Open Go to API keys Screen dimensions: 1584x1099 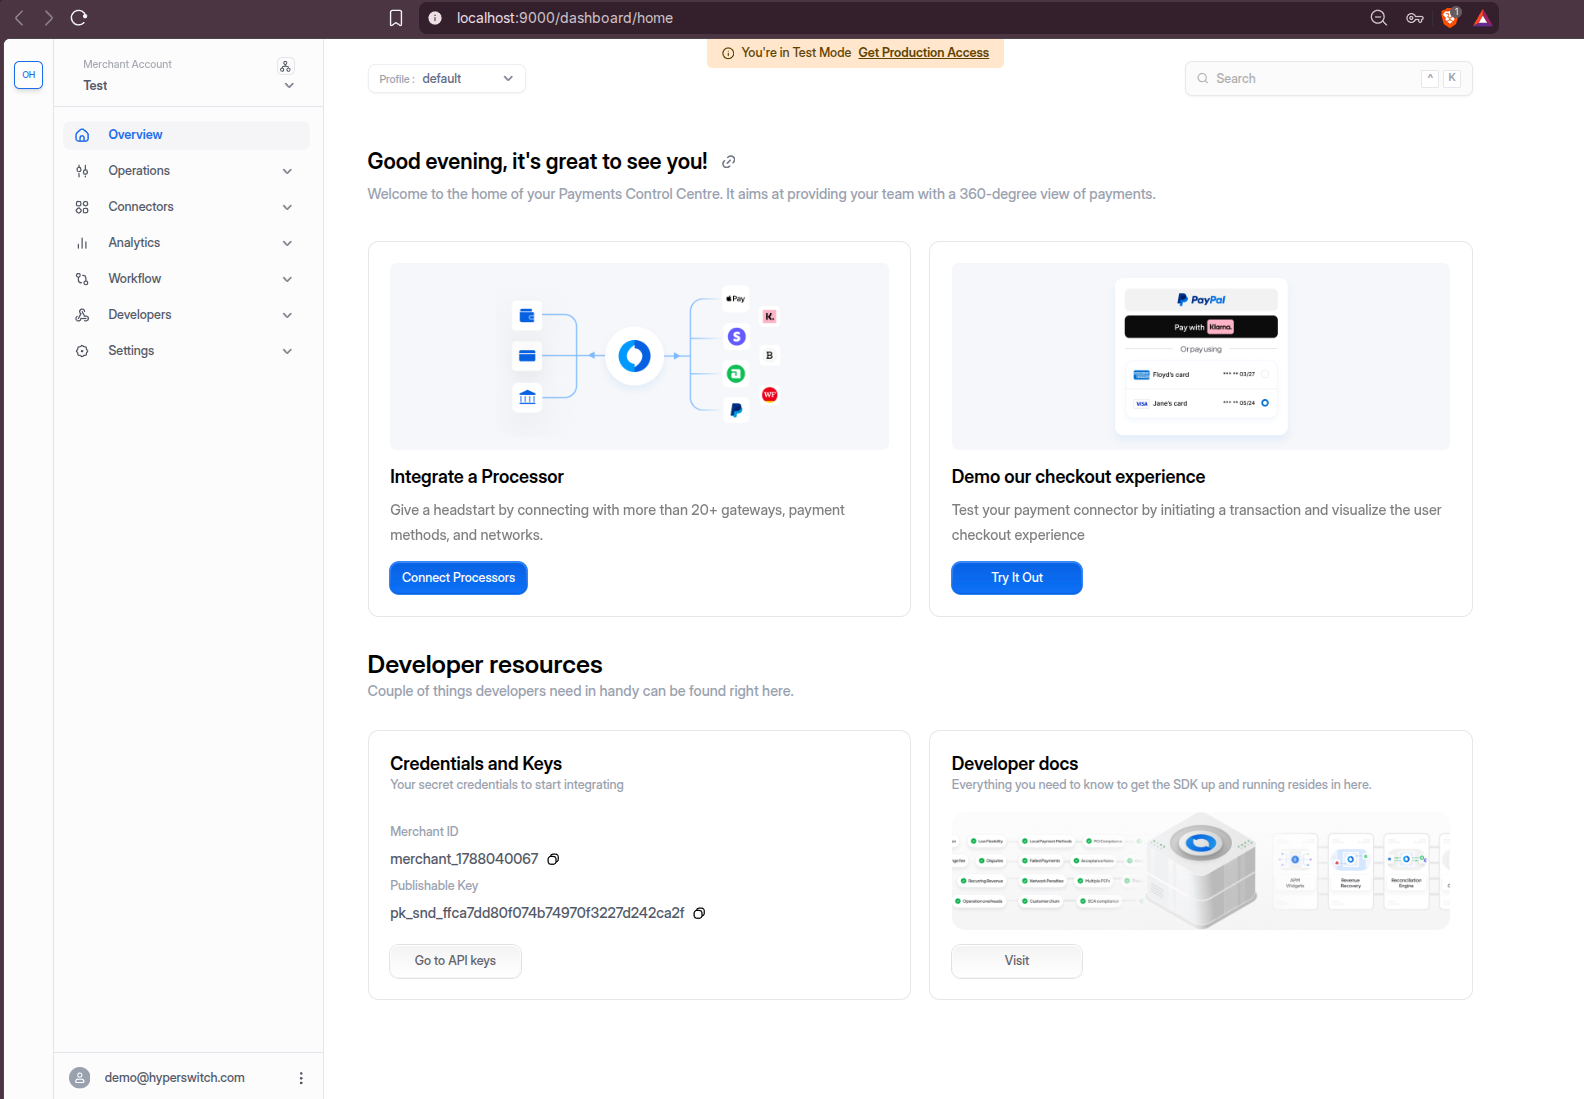455,961
